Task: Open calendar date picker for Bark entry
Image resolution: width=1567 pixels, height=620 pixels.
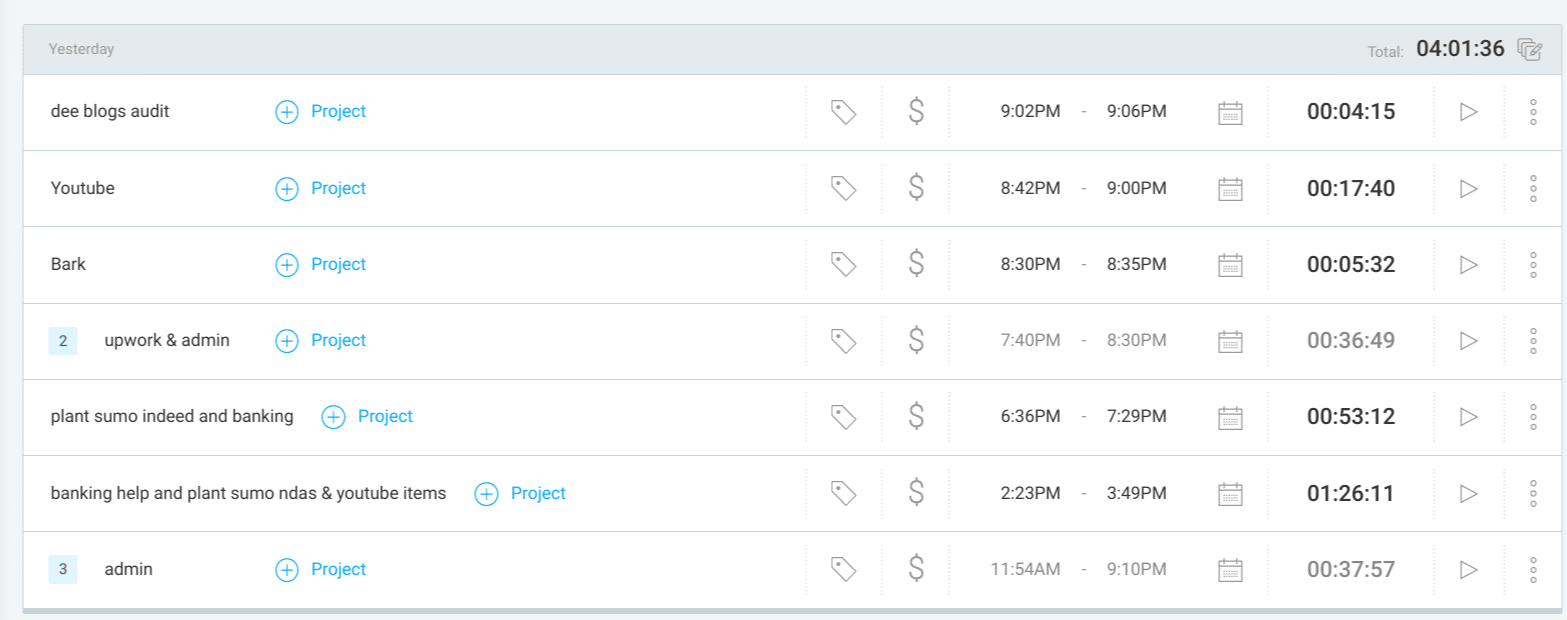Action: point(1230,265)
